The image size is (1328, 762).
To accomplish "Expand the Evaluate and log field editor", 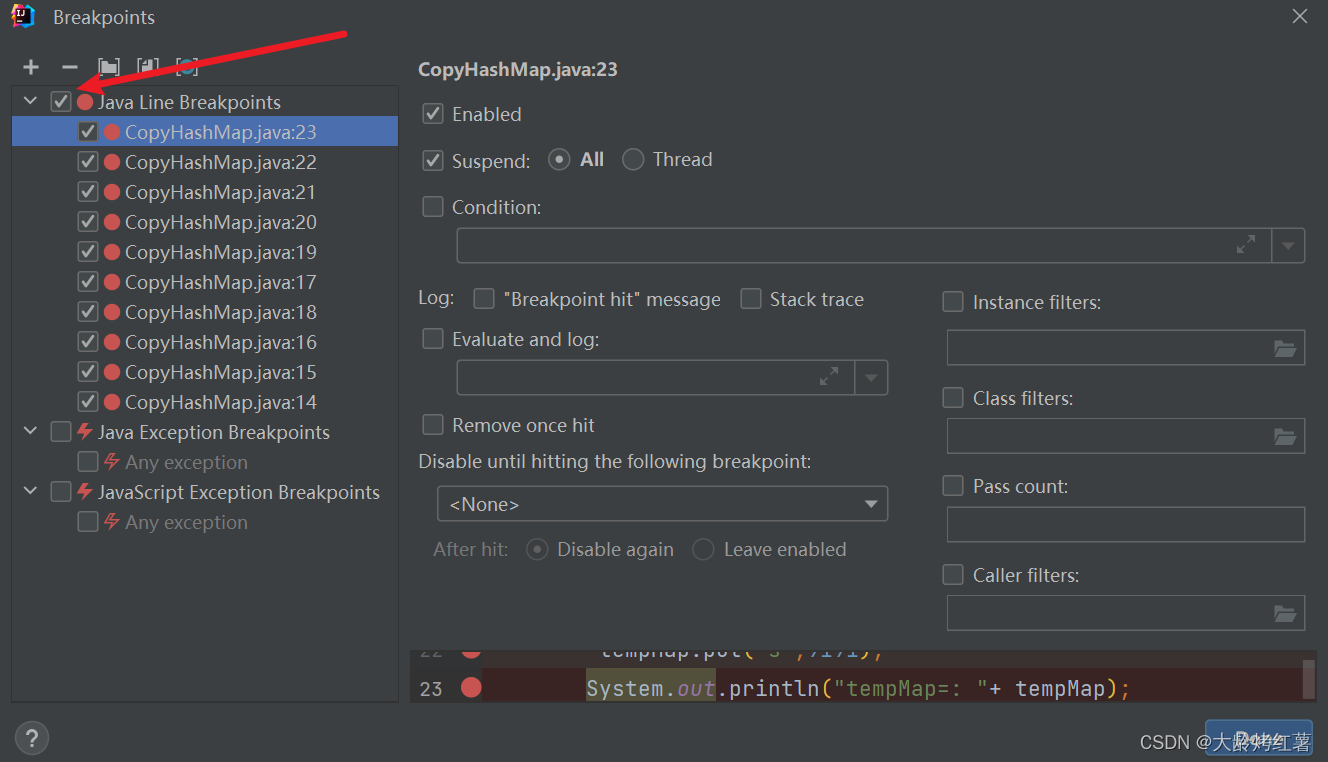I will pos(829,377).
